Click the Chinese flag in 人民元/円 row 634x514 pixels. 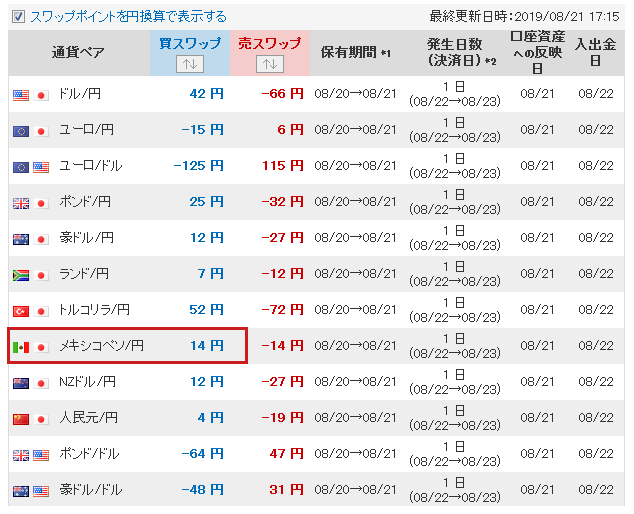tap(21, 418)
